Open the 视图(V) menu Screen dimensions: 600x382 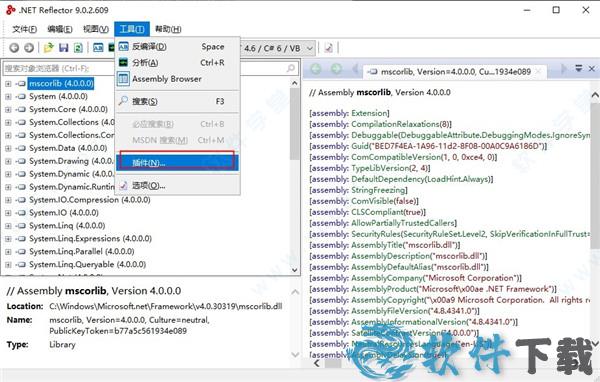pos(96,29)
